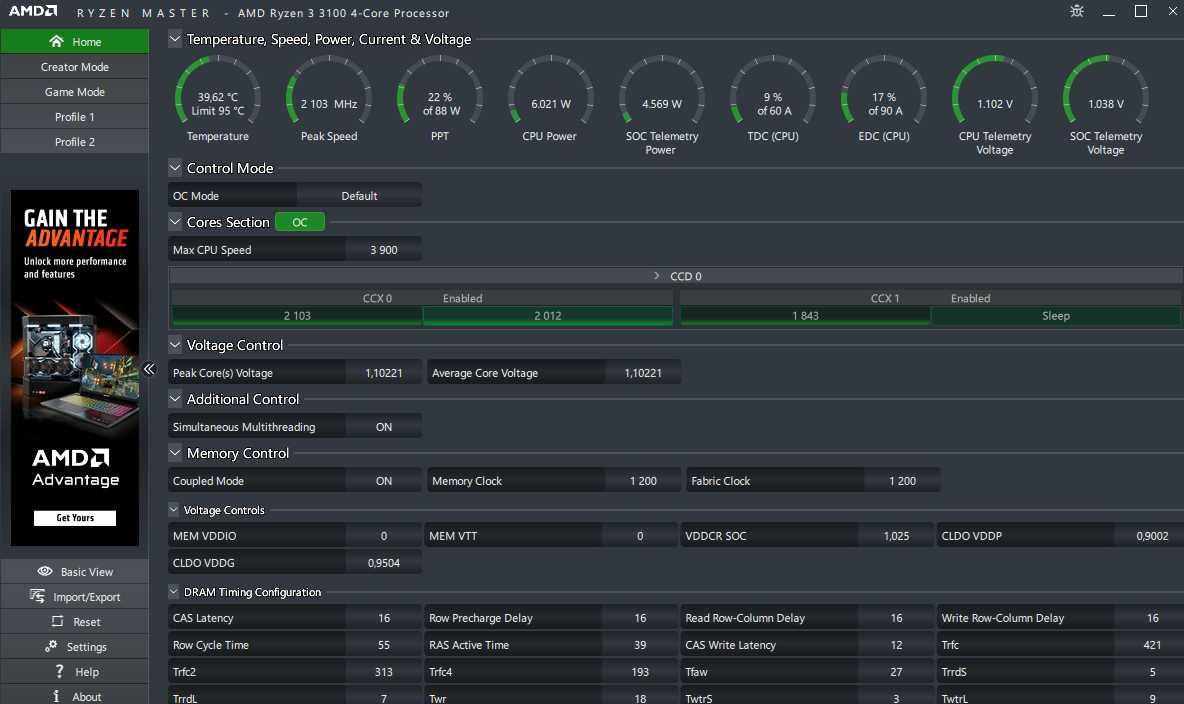Click the VDDCR SOC value 1,025
1184x704 pixels.
coord(896,536)
